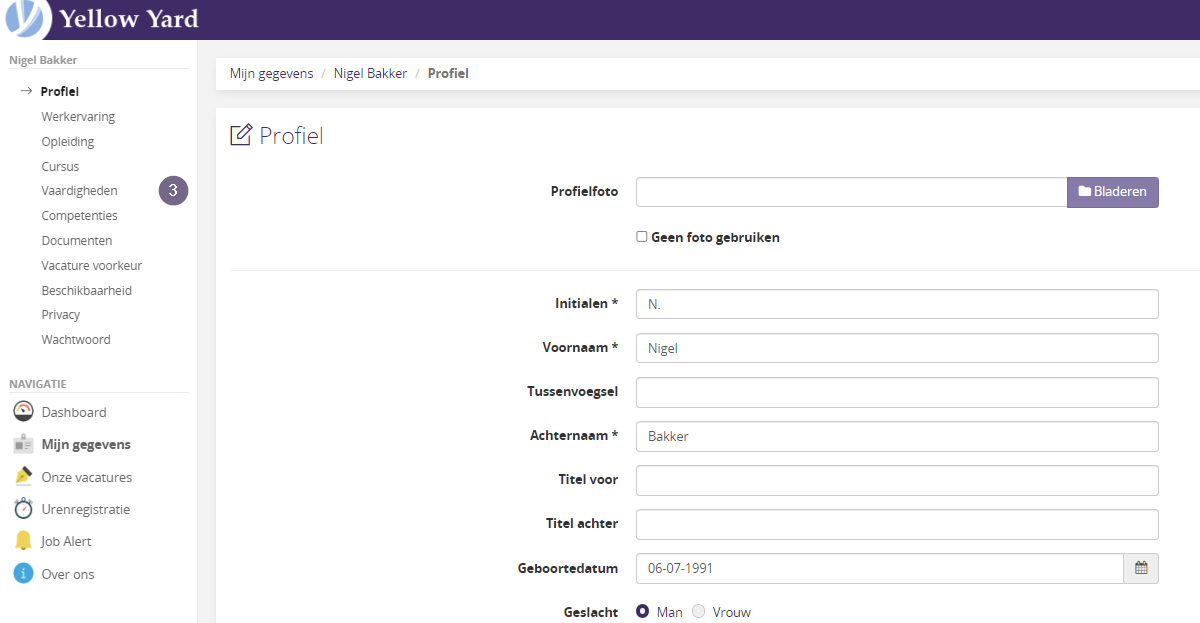The width and height of the screenshot is (1200, 623).
Task: Go to the Vaardigheden section
Action: (79, 190)
